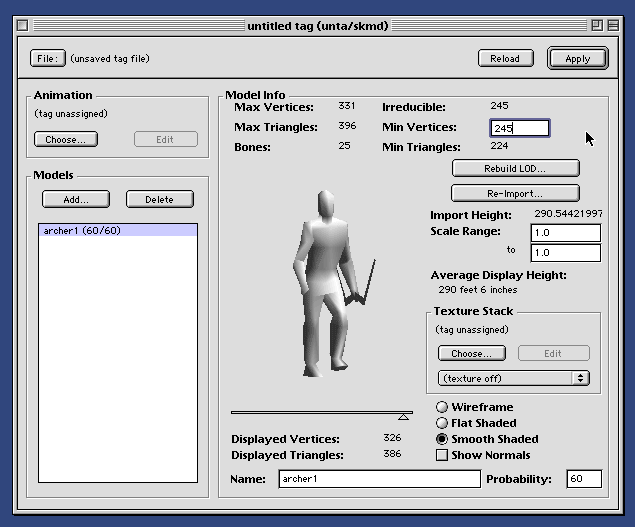
Task: Select Wireframe display mode
Action: [x=442, y=408]
